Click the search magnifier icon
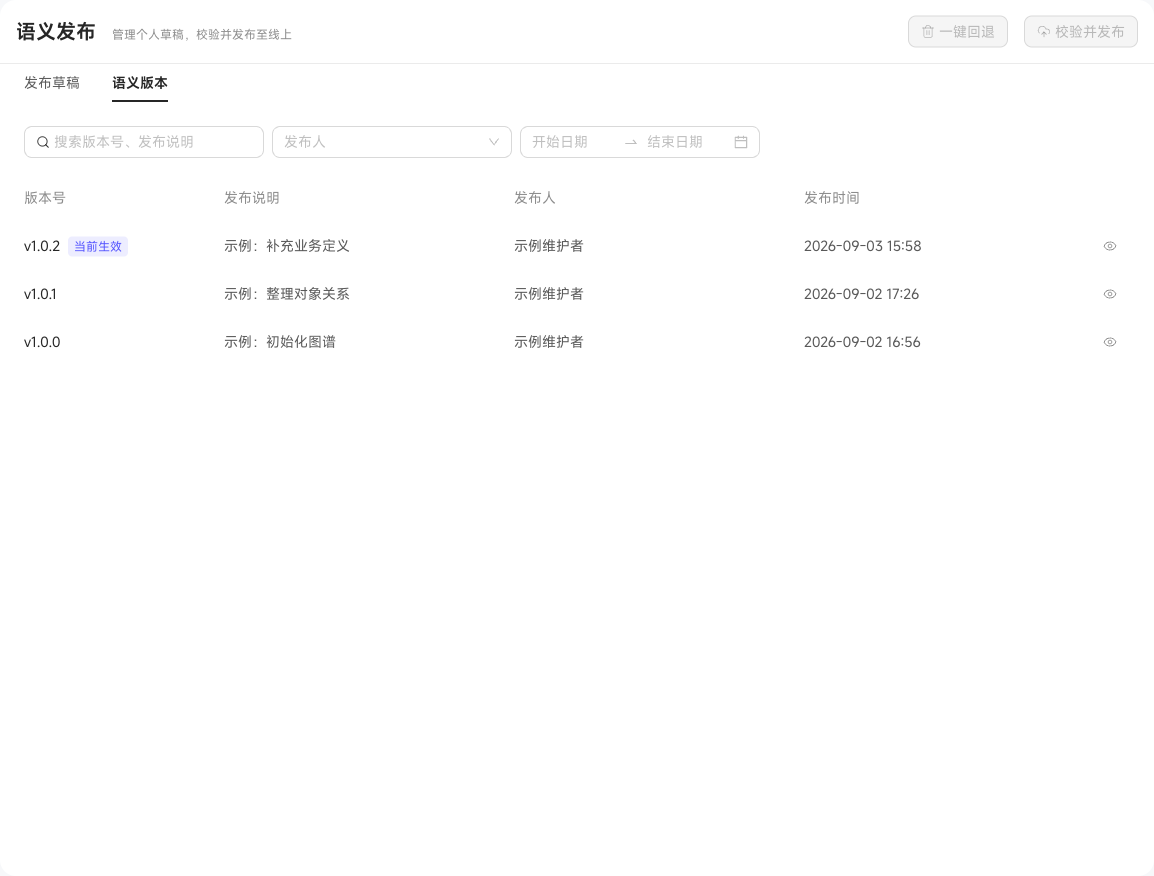This screenshot has height=876, width=1154. click(x=43, y=142)
